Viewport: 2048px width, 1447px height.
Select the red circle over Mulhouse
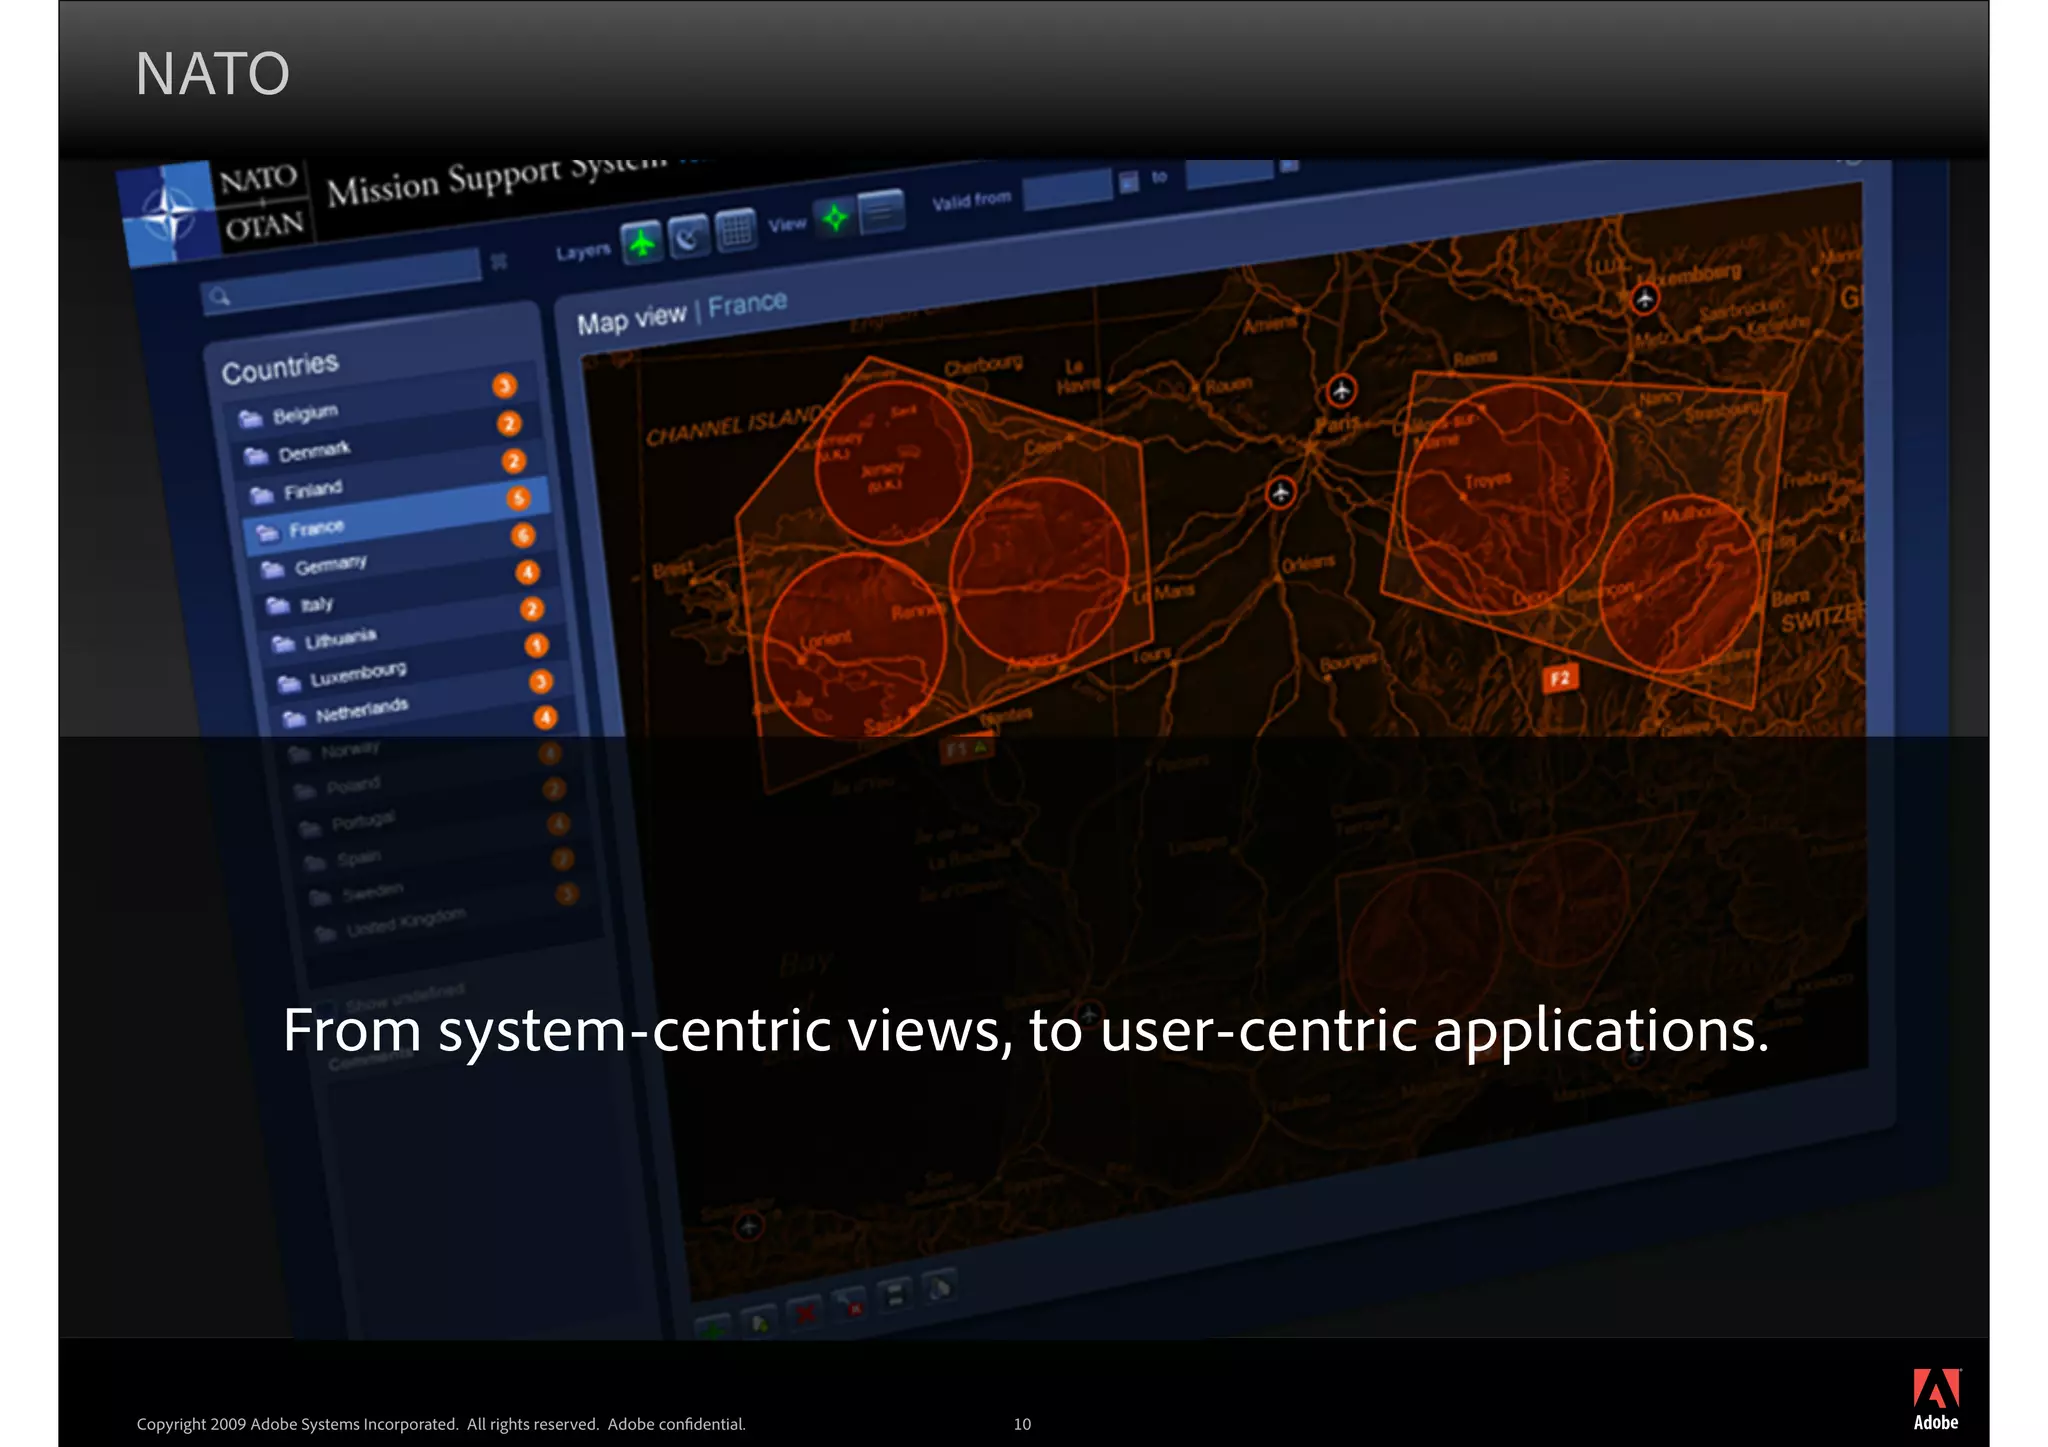tap(1679, 583)
